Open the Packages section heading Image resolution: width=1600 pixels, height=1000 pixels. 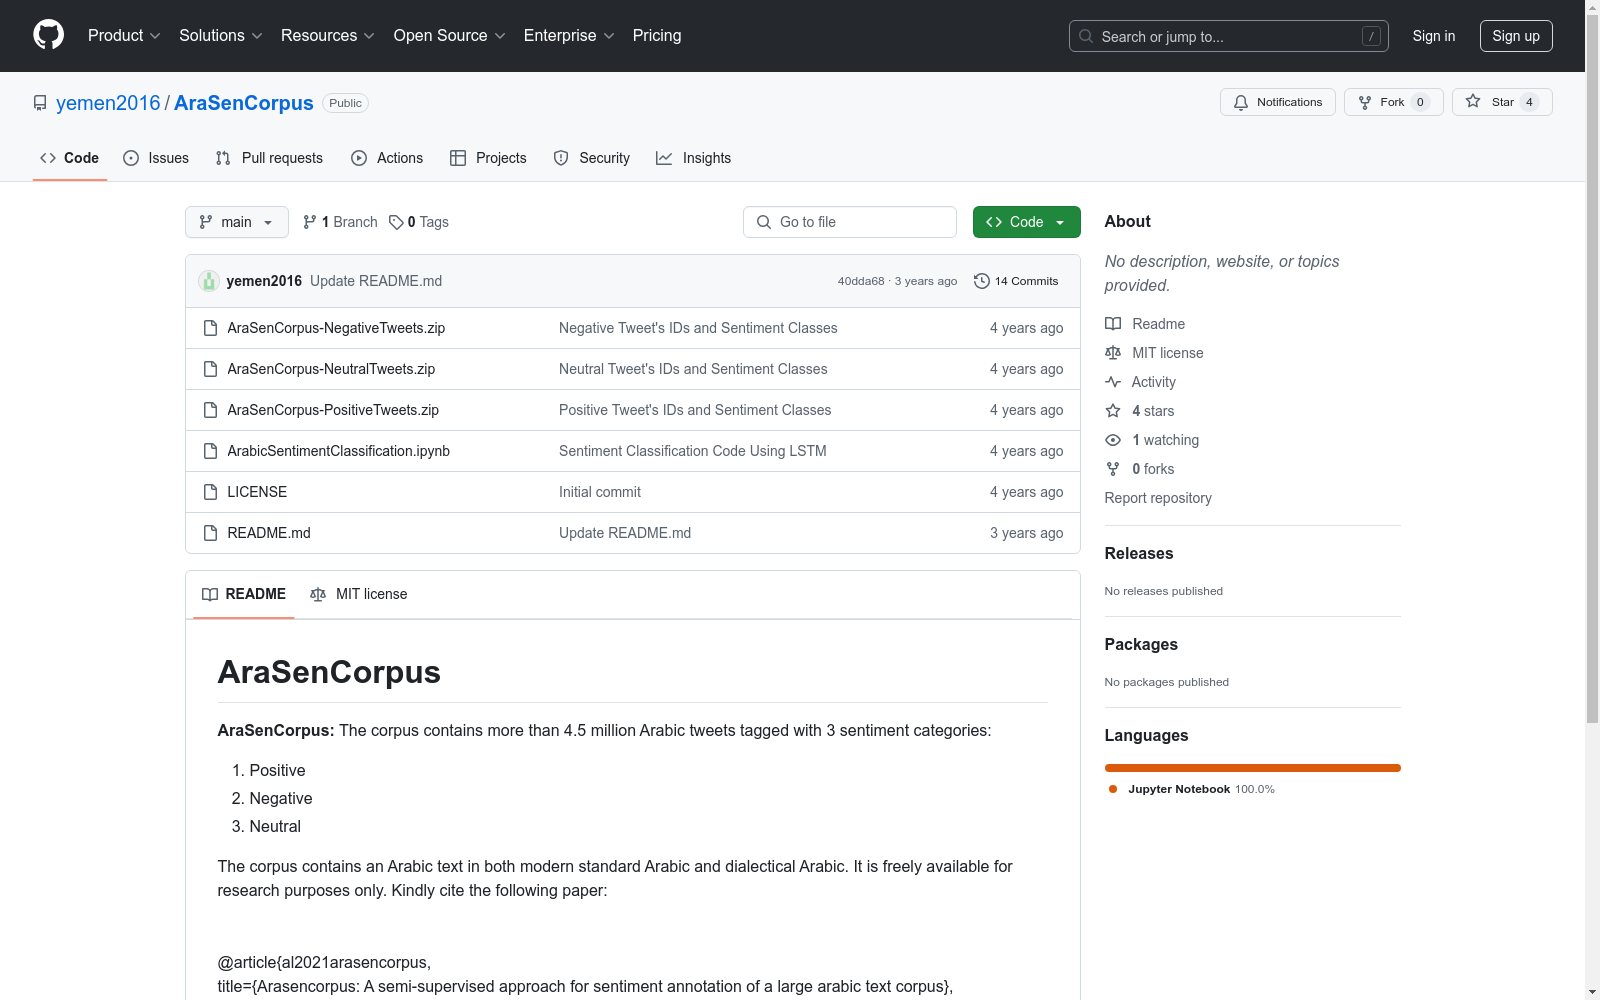(1141, 644)
